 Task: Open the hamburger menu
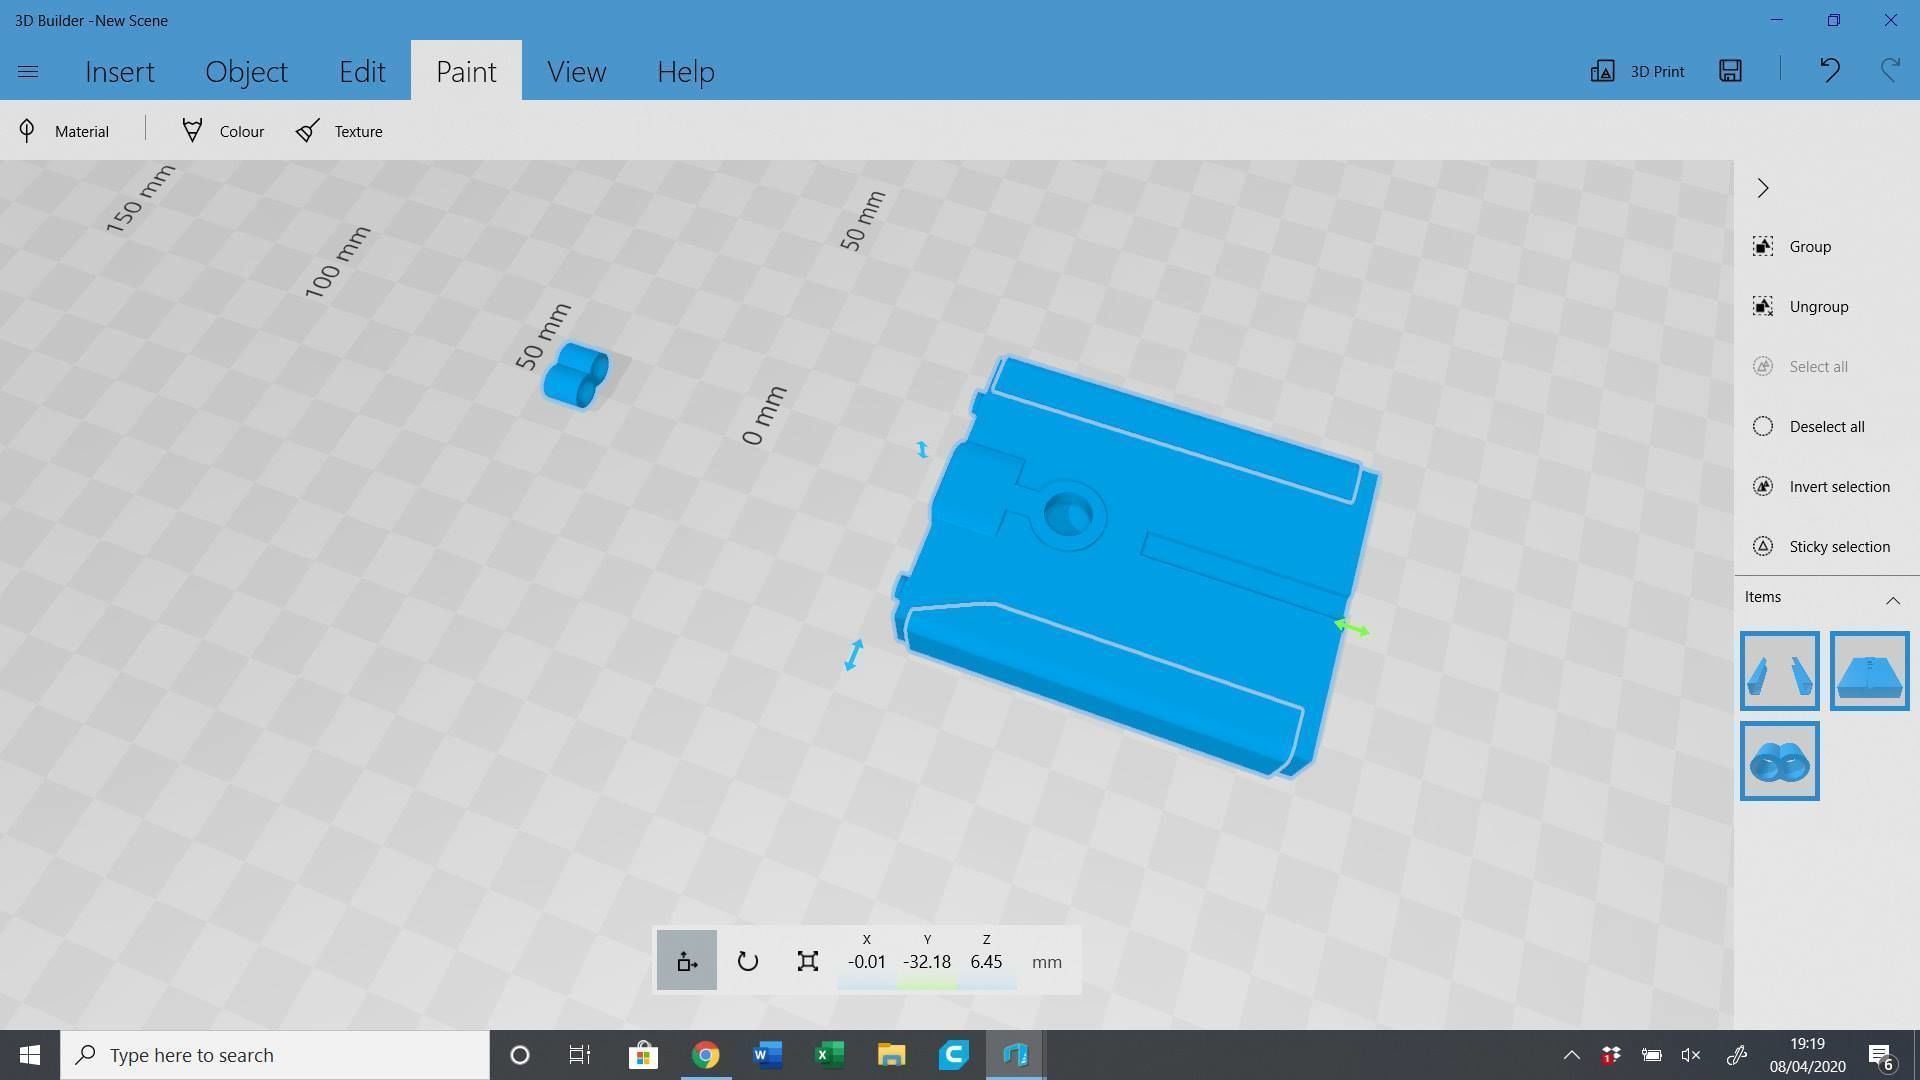click(x=28, y=71)
